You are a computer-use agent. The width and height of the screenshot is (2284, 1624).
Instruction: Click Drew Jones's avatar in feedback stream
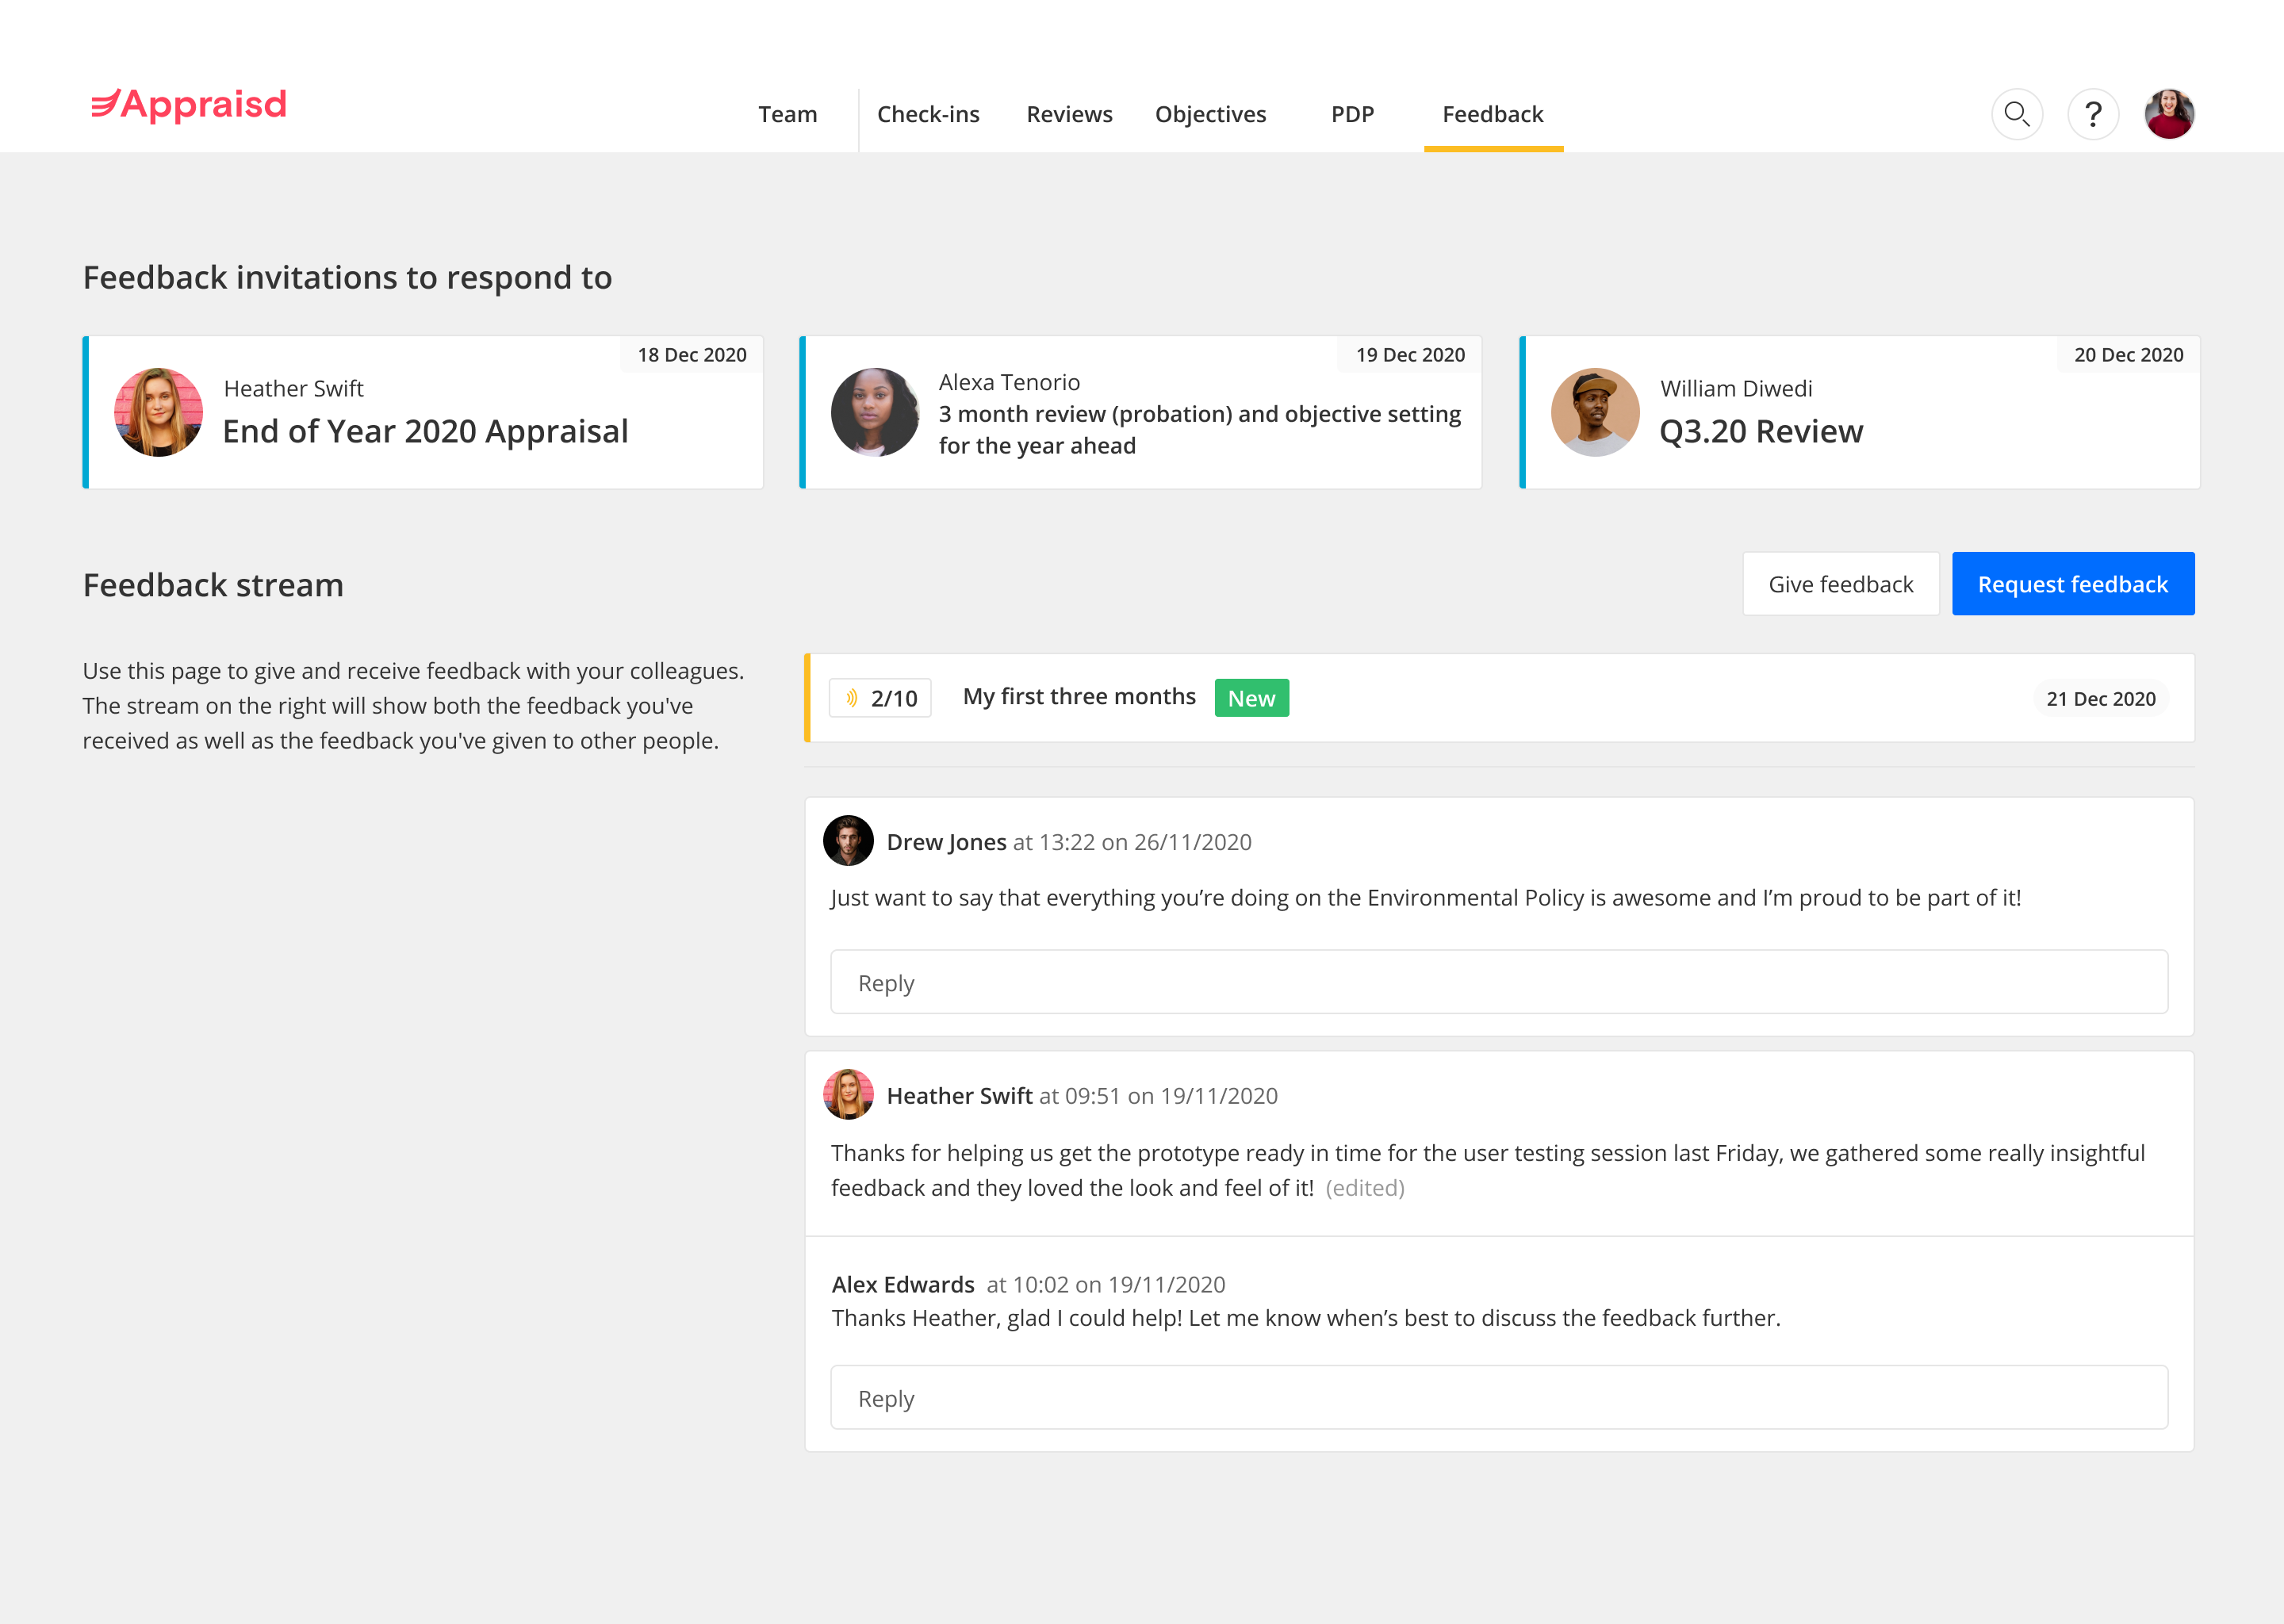tap(848, 841)
